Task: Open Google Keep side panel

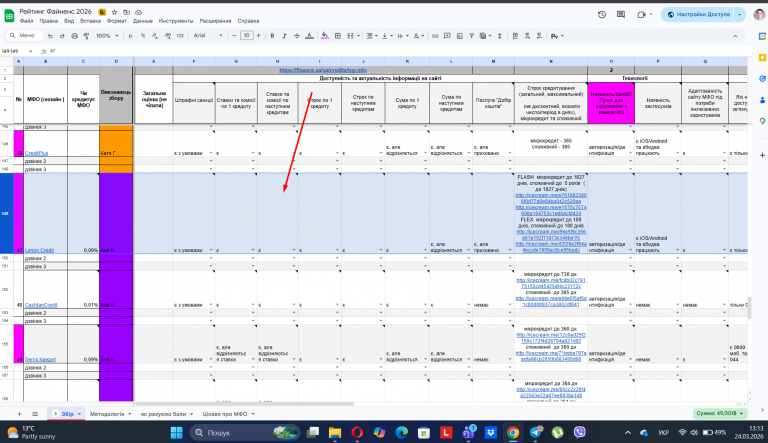Action: point(762,57)
